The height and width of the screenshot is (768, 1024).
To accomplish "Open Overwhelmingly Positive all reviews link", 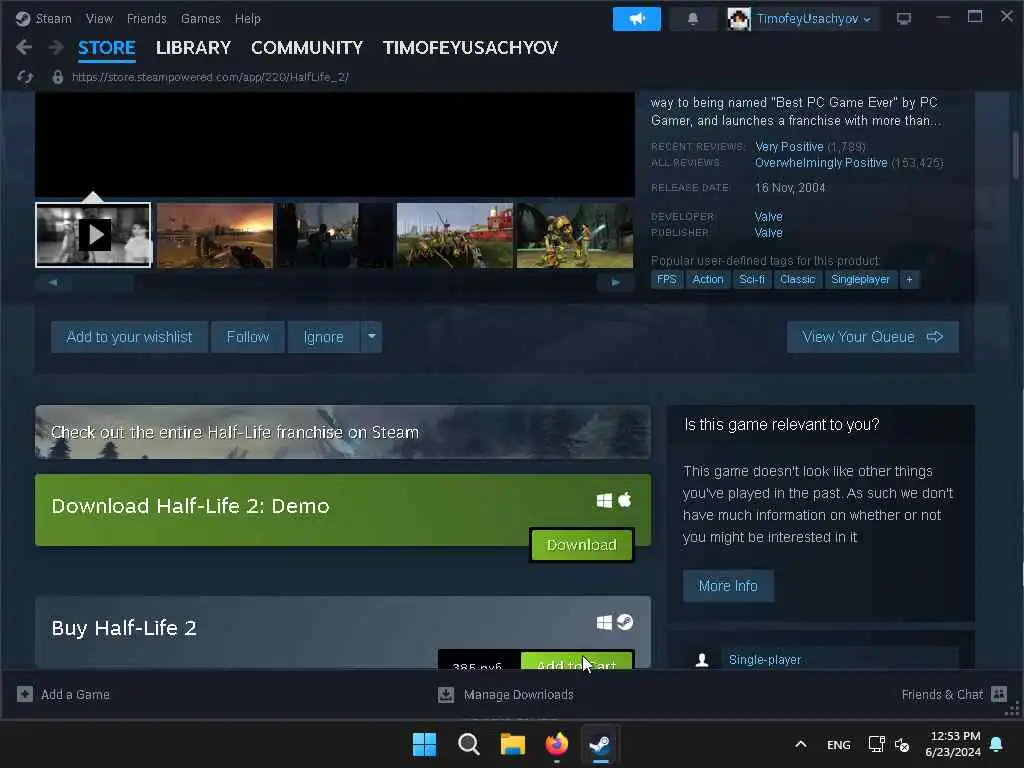I will [821, 163].
